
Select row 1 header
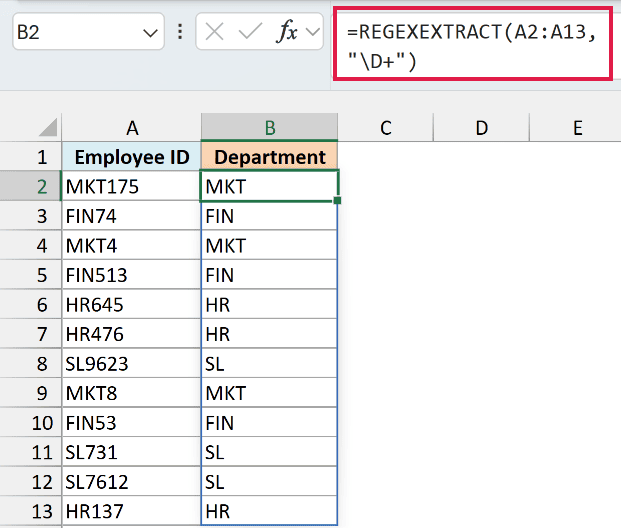coord(31,157)
